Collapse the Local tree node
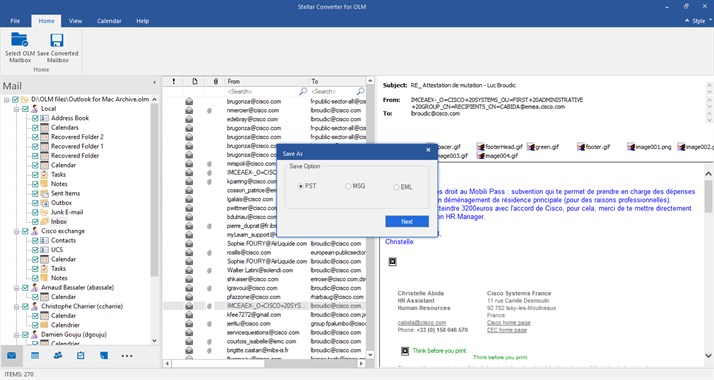714x380 pixels. (x=16, y=109)
